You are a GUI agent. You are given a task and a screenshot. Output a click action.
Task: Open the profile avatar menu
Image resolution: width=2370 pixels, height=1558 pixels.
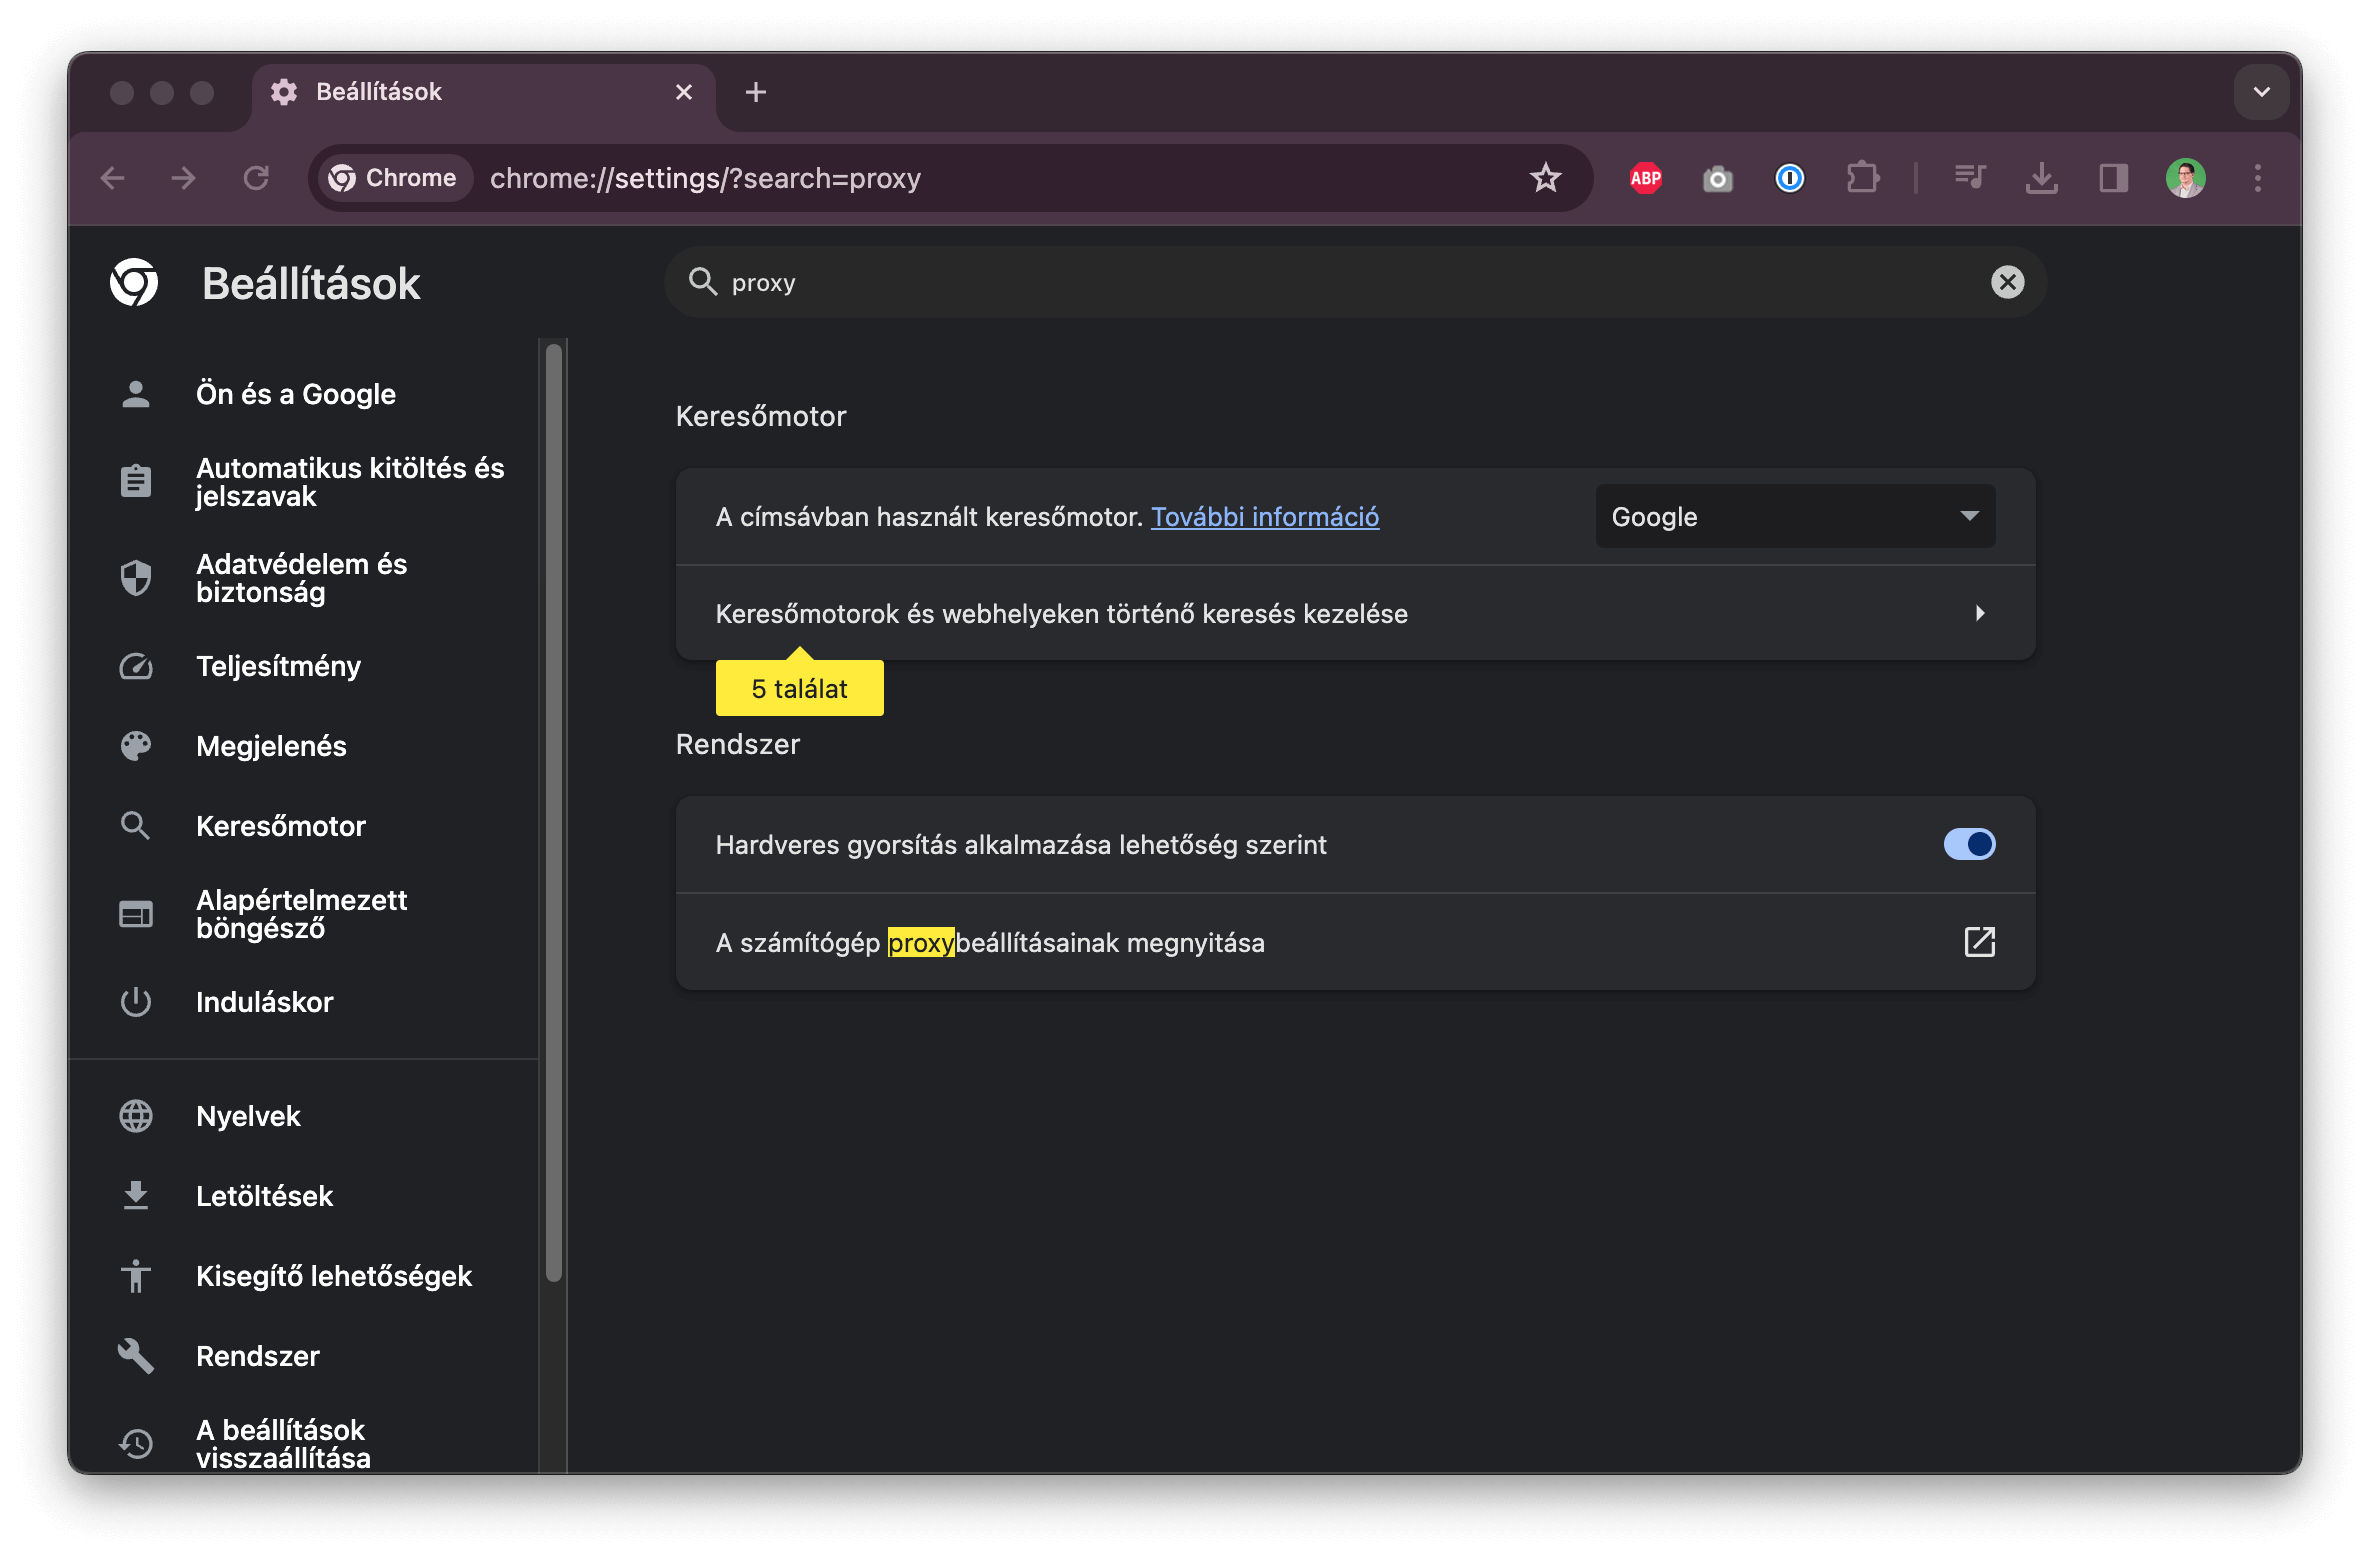pos(2185,179)
